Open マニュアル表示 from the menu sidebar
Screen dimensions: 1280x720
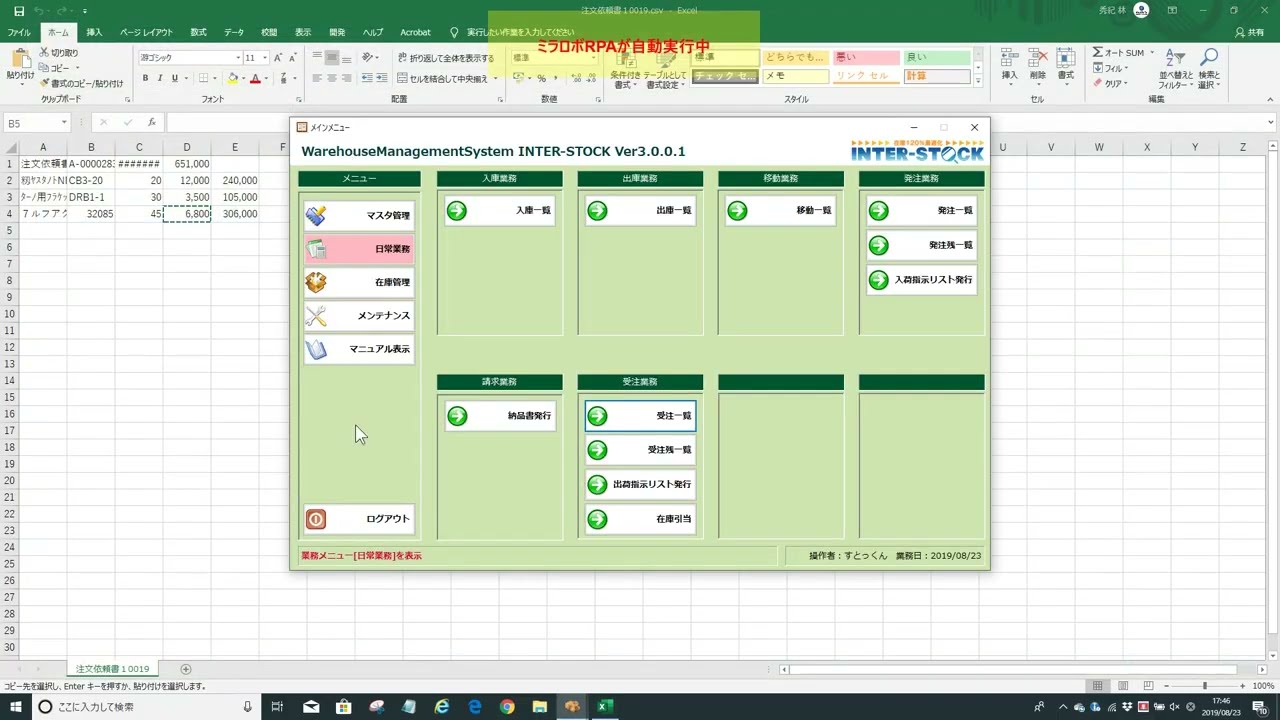(x=359, y=349)
